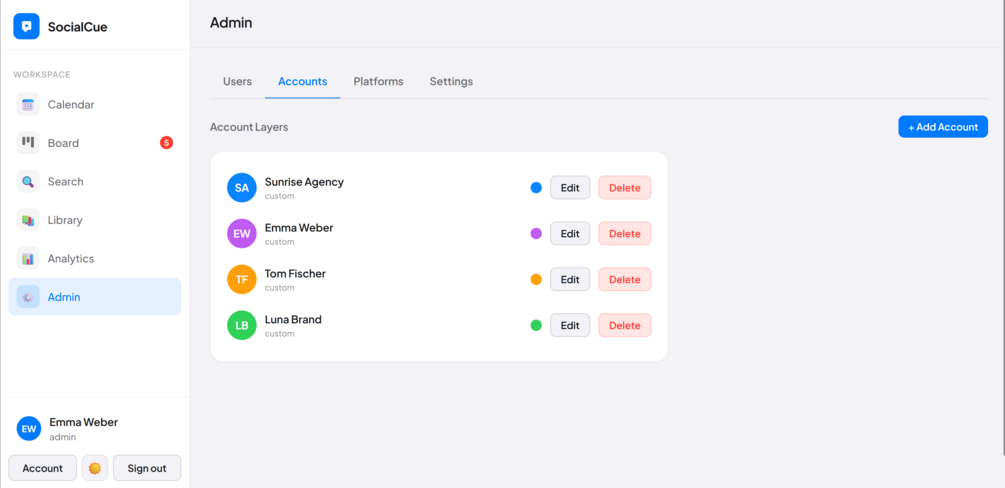The width and height of the screenshot is (1005, 488).
Task: Open the Settings tab
Action: [451, 81]
